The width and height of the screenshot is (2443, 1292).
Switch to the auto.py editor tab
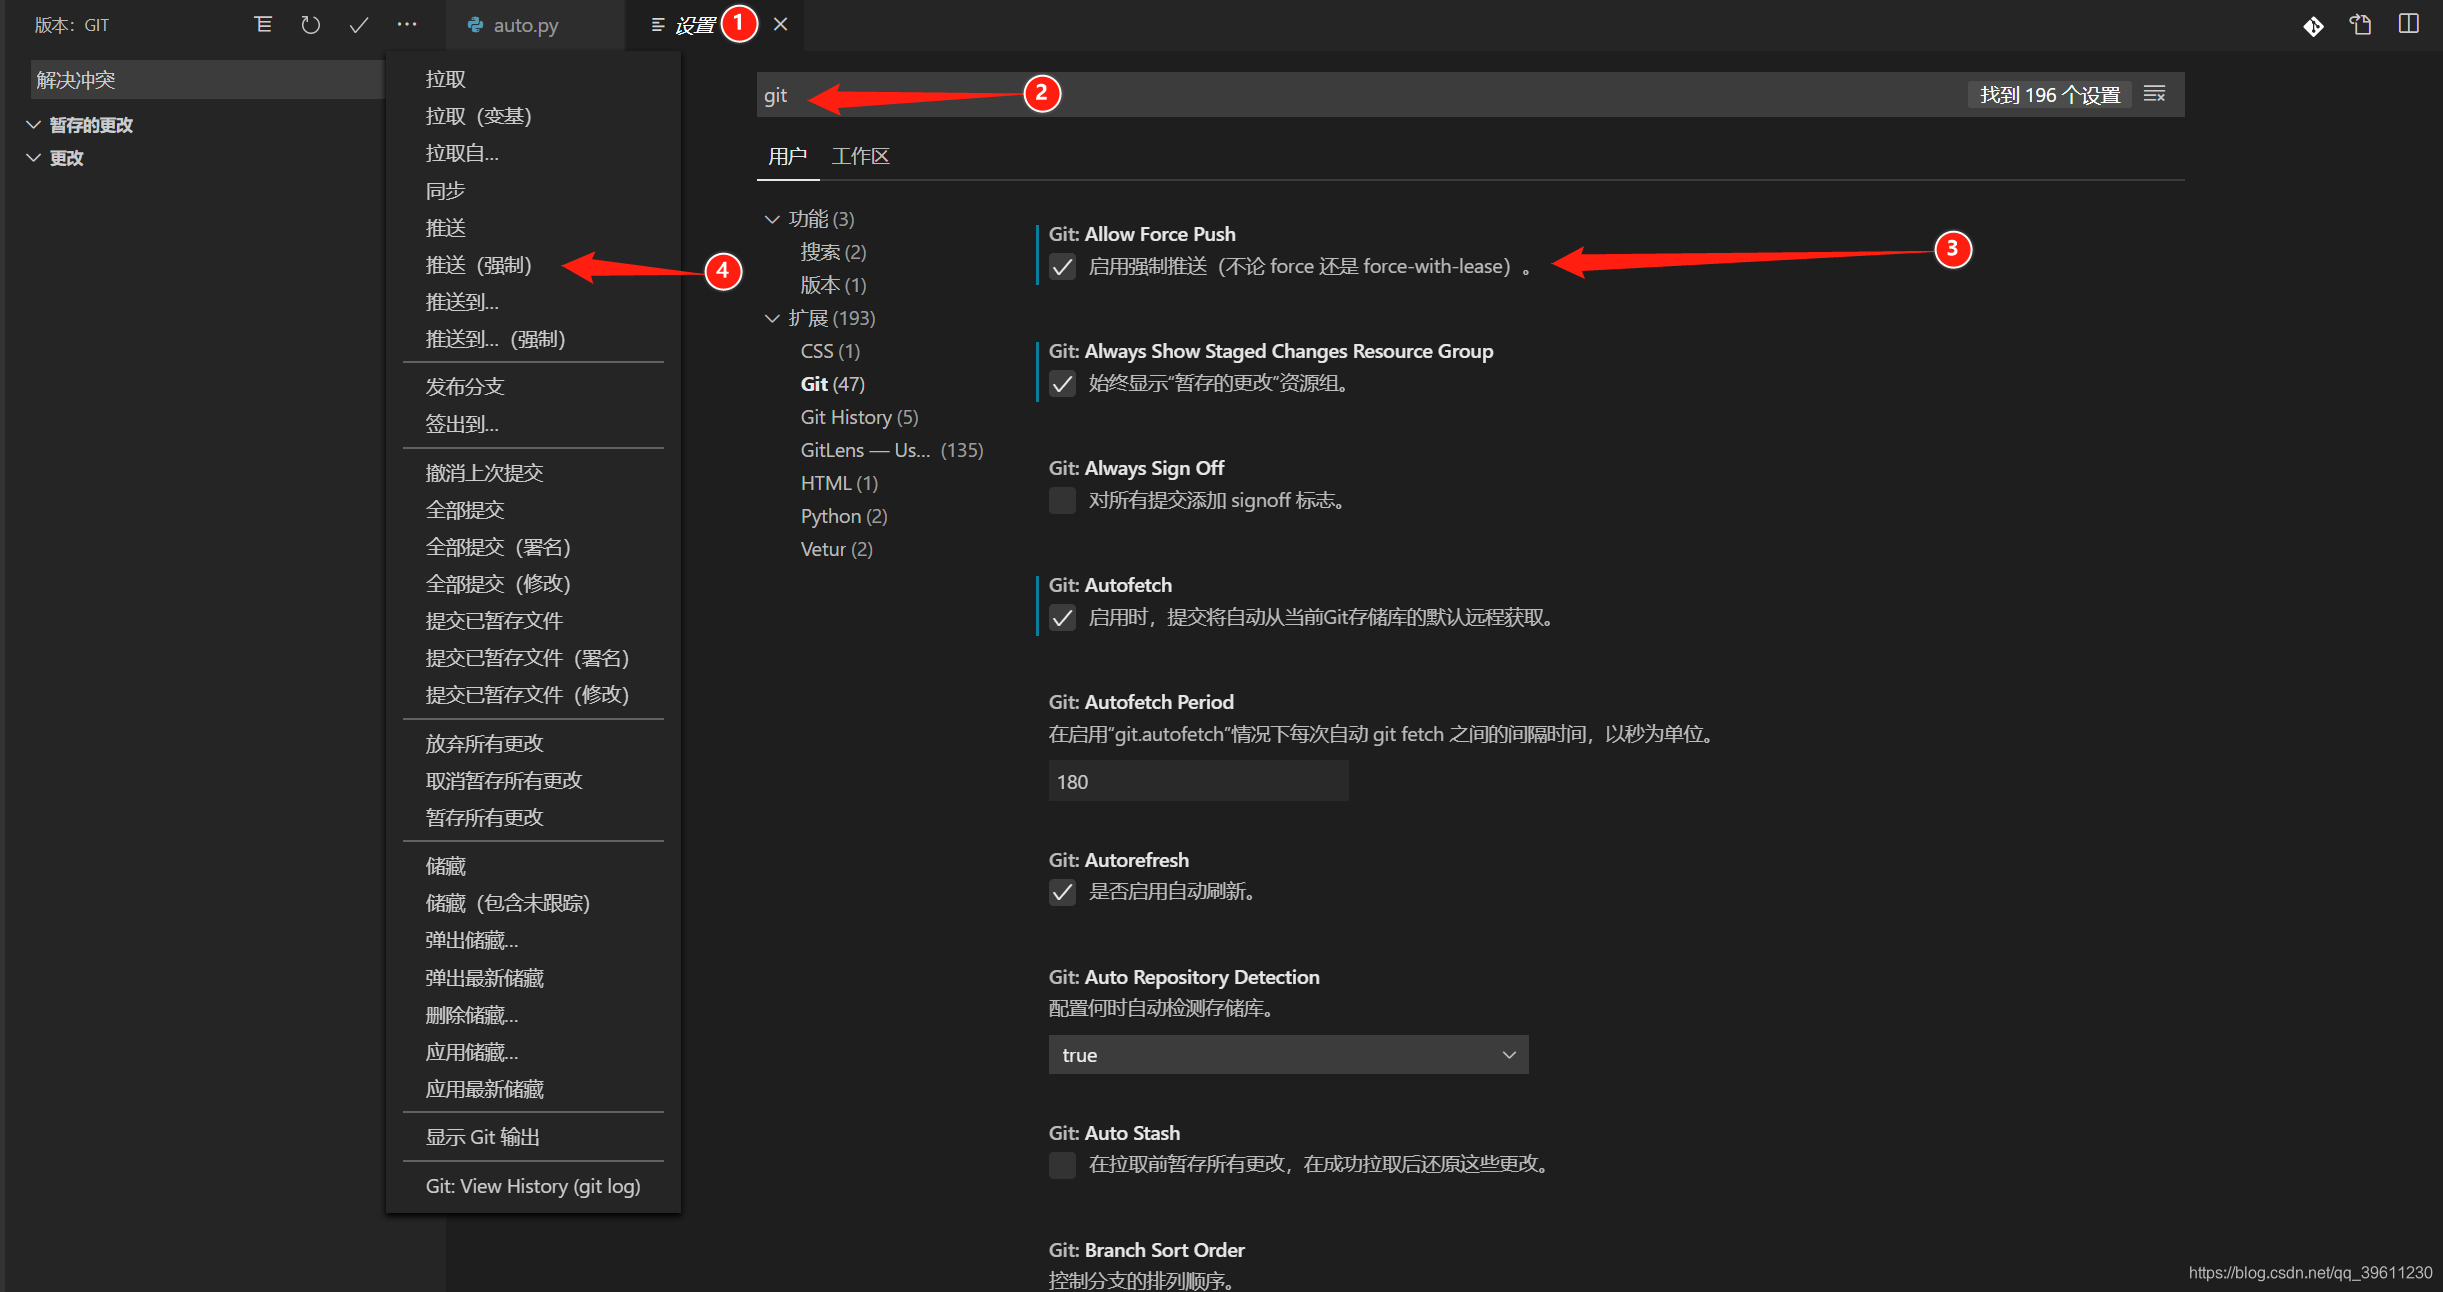(526, 25)
